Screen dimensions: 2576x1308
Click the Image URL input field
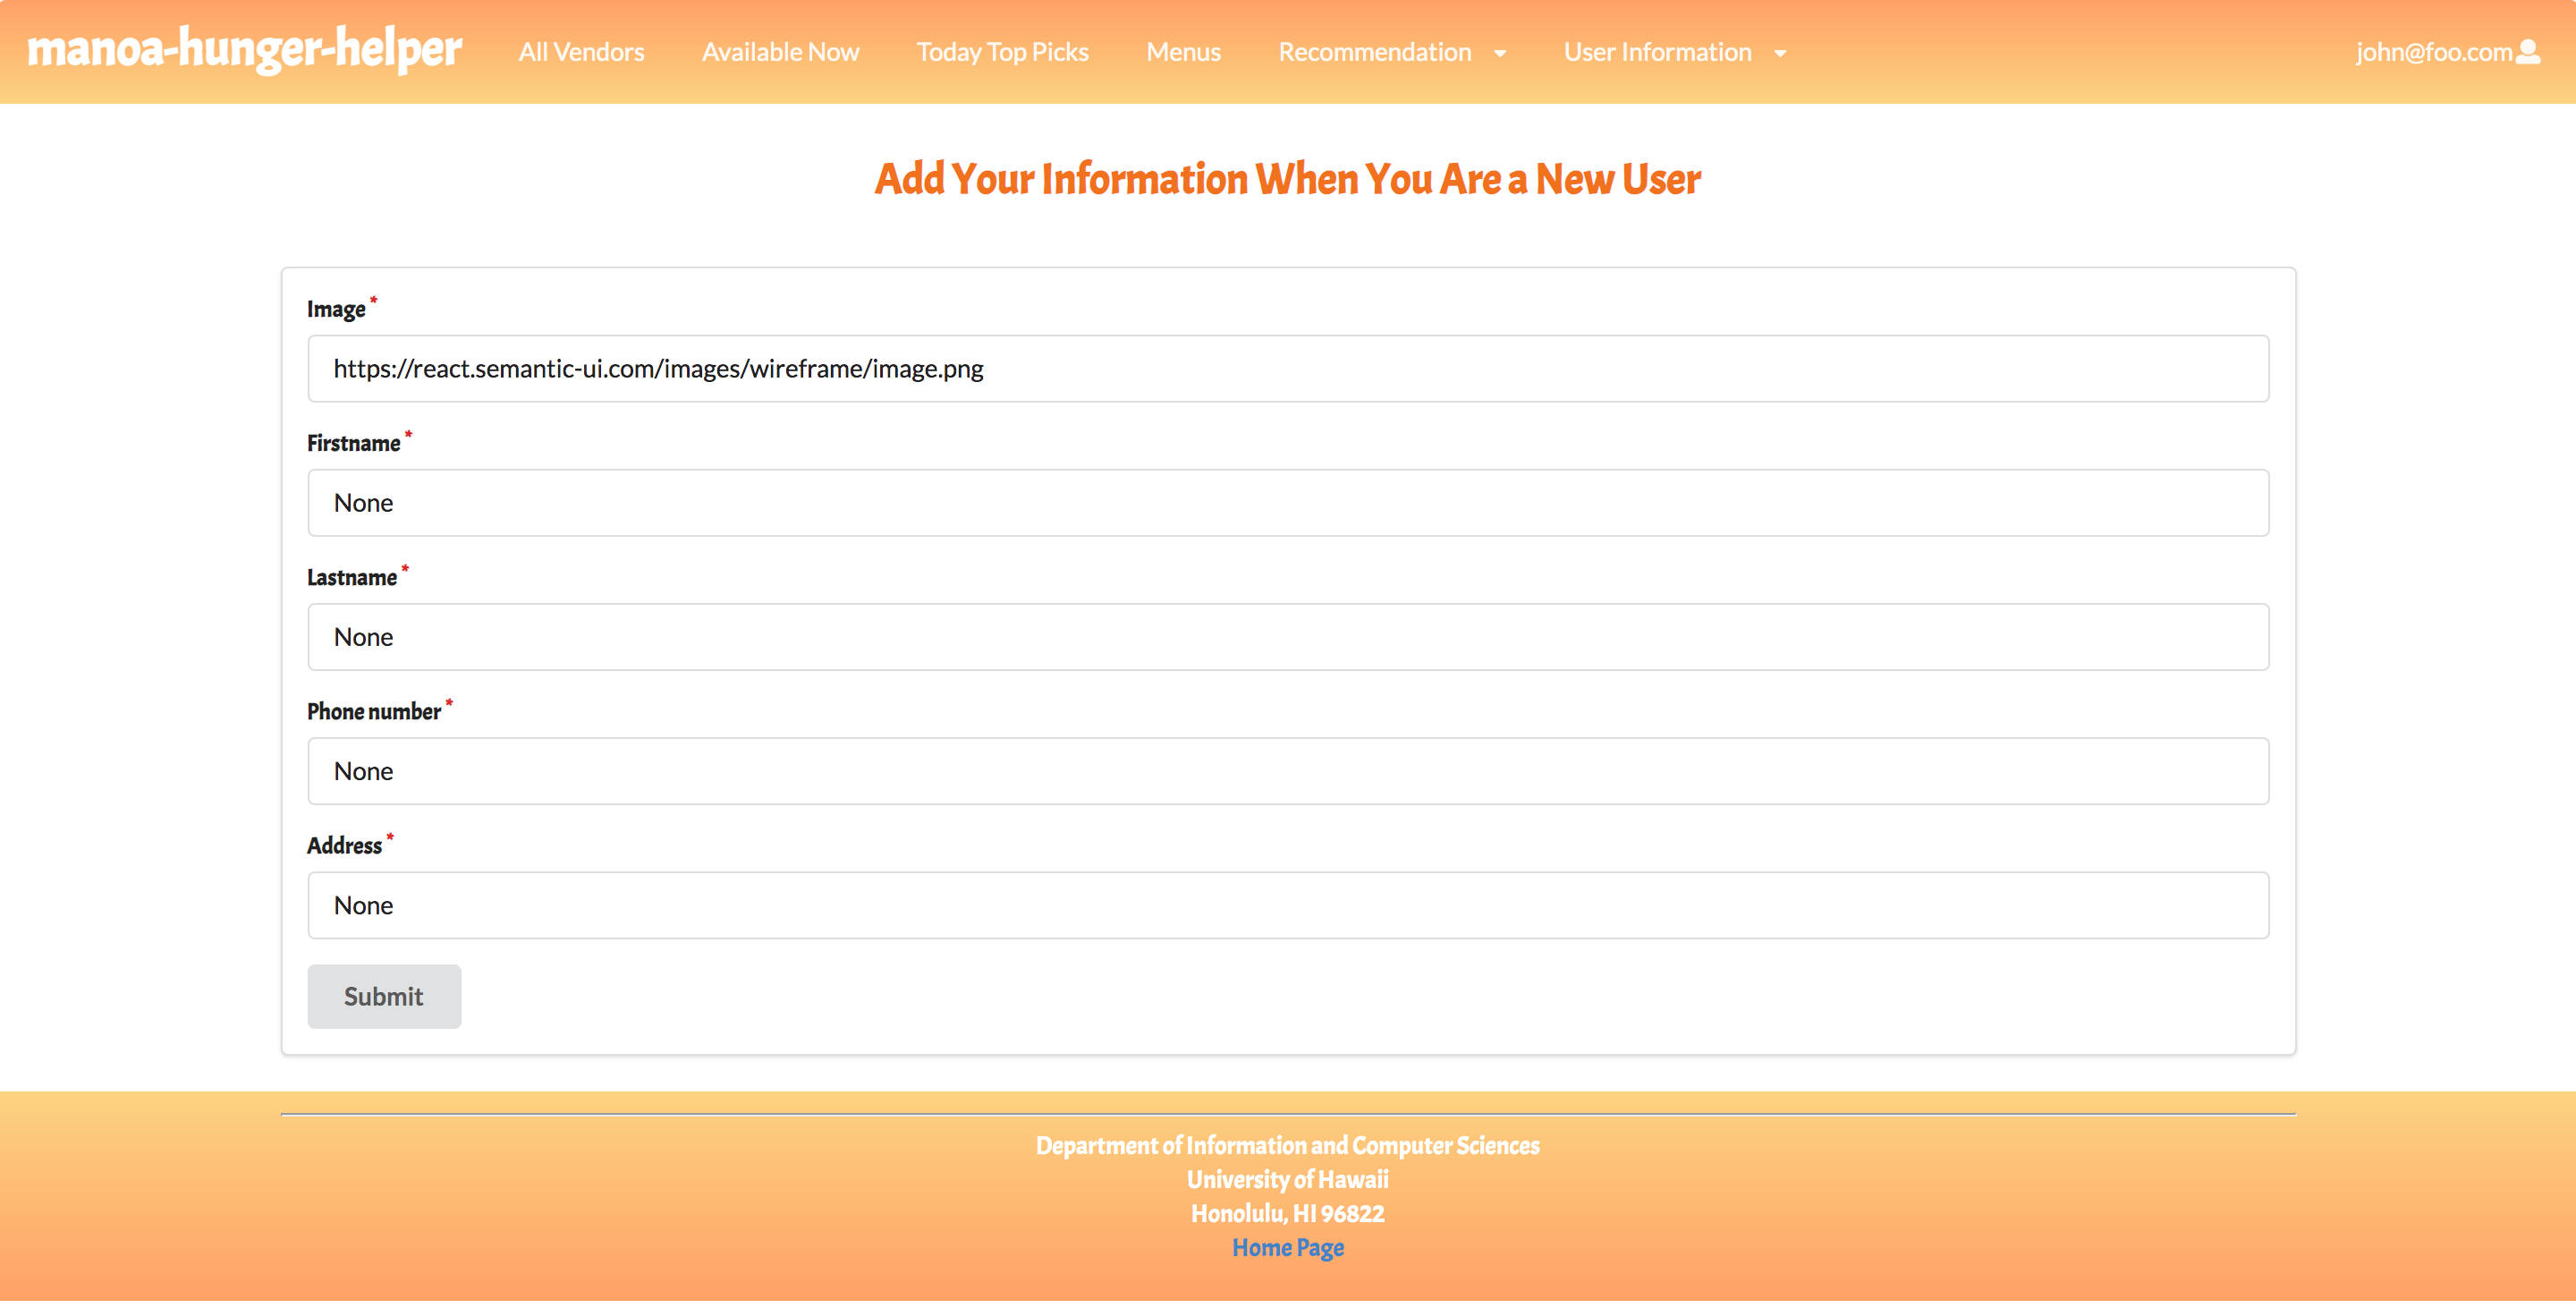point(1287,367)
